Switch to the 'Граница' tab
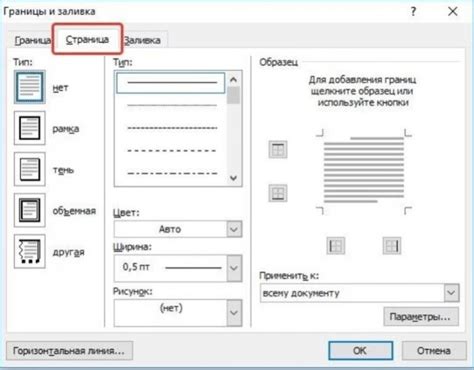This screenshot has height=370, width=474. pyautogui.click(x=32, y=41)
